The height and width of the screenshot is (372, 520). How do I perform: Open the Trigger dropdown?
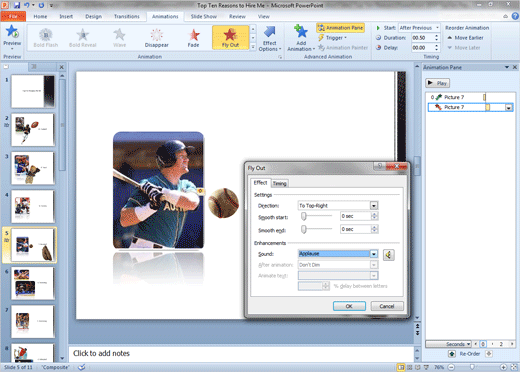coord(333,38)
